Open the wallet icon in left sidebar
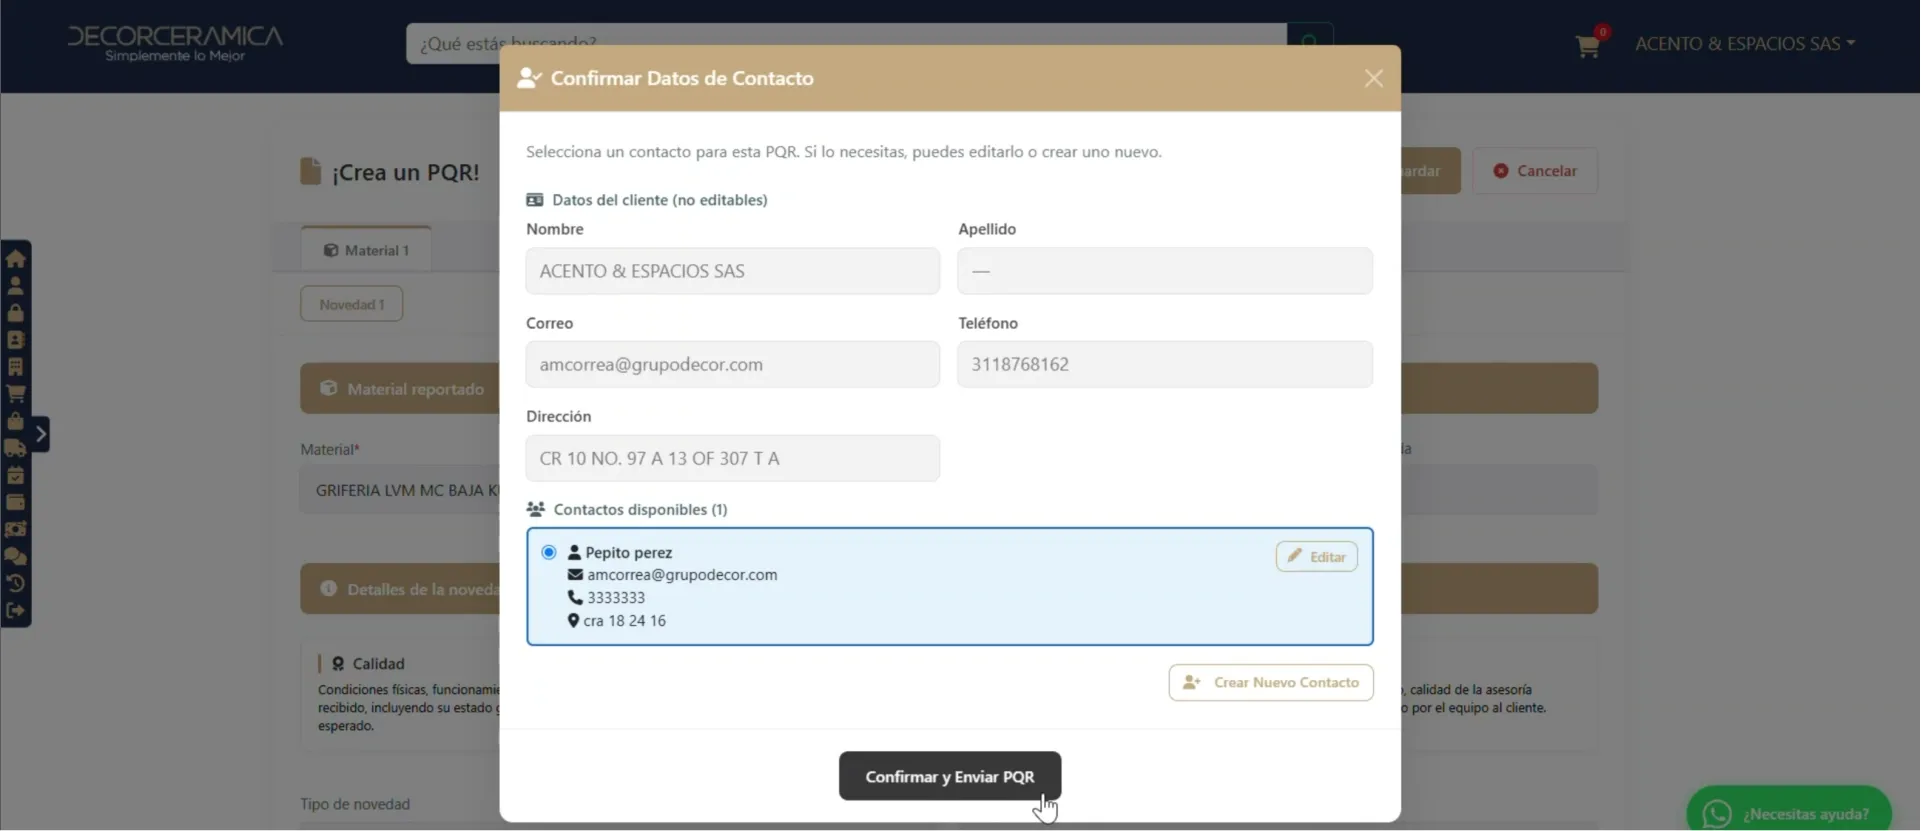 coord(15,502)
